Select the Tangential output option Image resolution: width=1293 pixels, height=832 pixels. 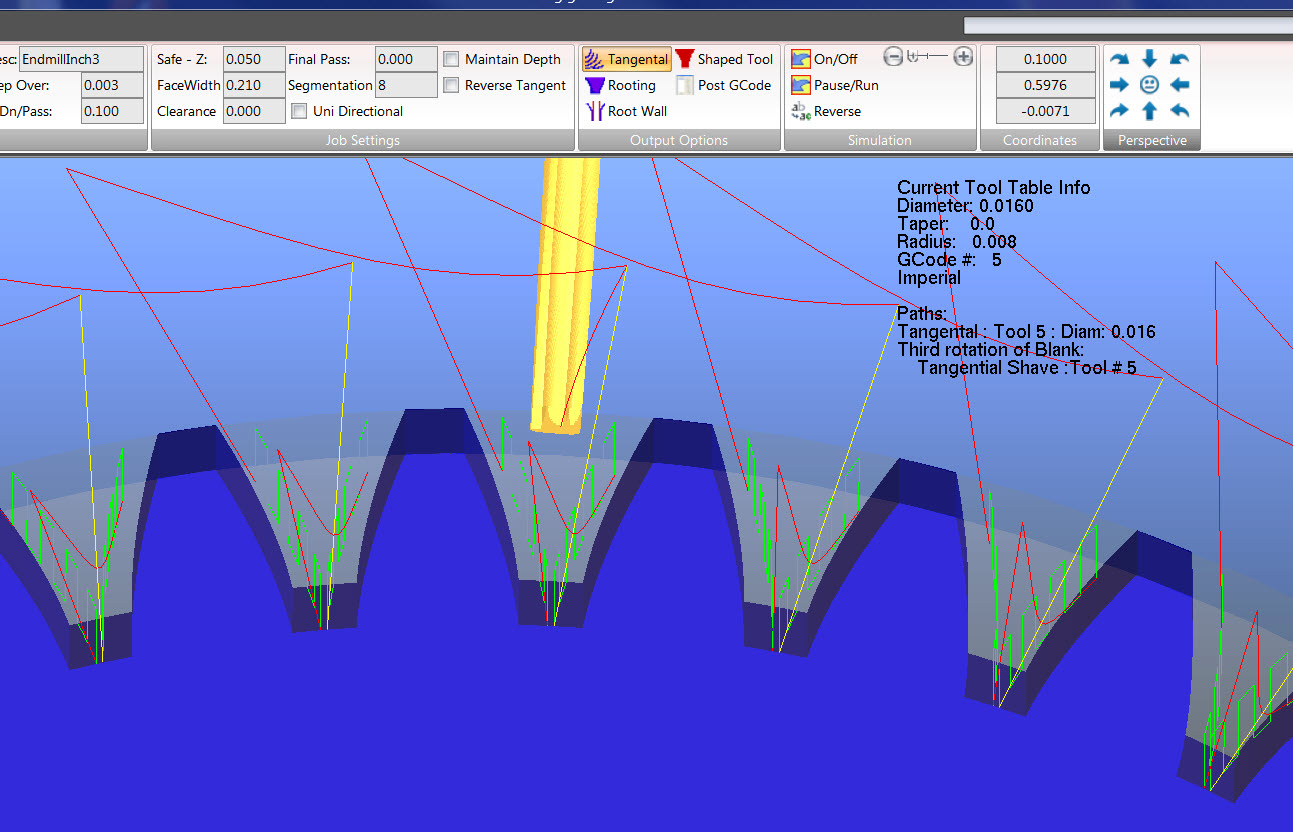(x=626, y=59)
